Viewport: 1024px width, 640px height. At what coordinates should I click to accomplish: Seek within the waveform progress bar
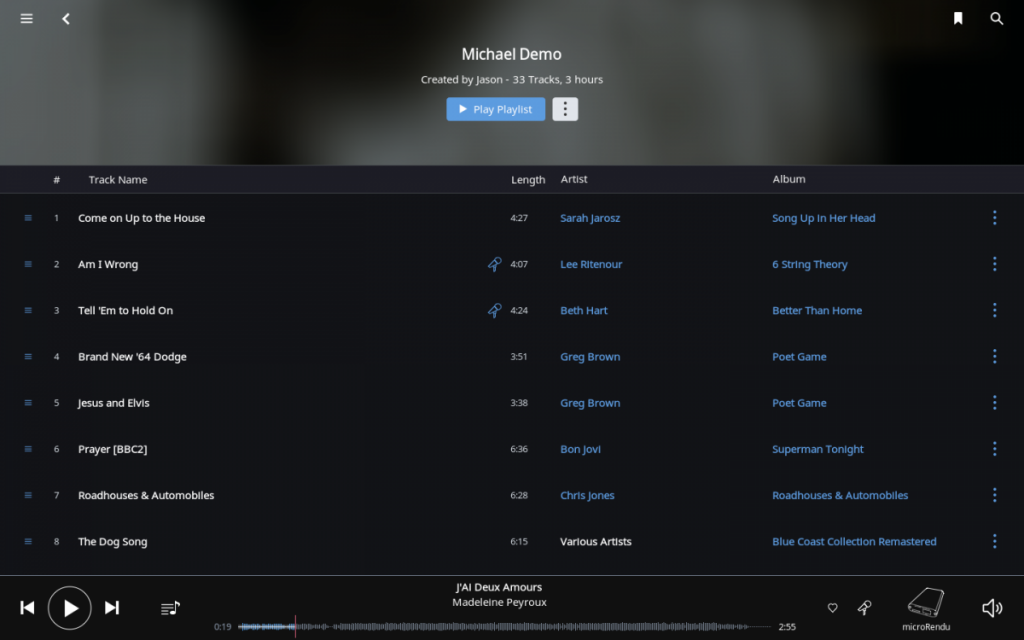[x=504, y=626]
